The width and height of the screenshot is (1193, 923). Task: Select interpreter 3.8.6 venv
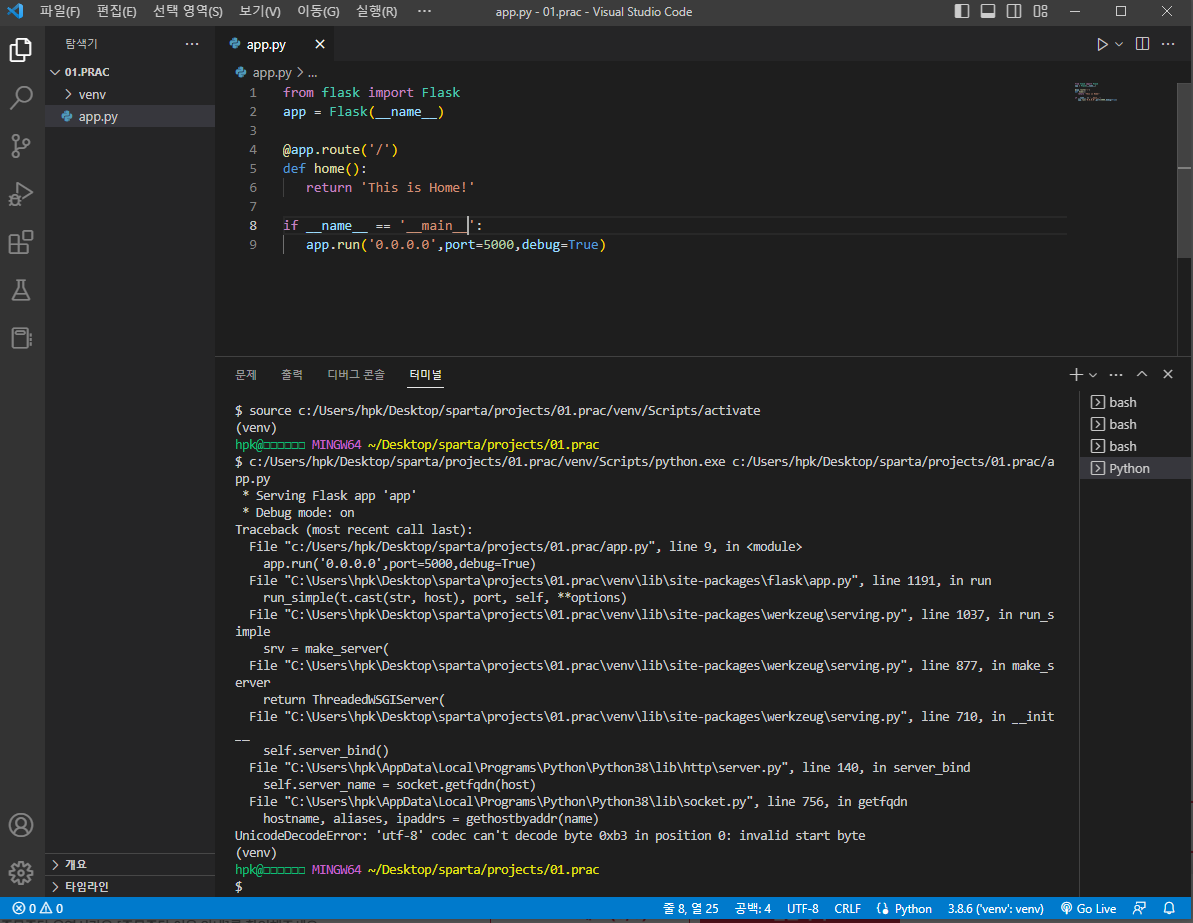point(995,909)
